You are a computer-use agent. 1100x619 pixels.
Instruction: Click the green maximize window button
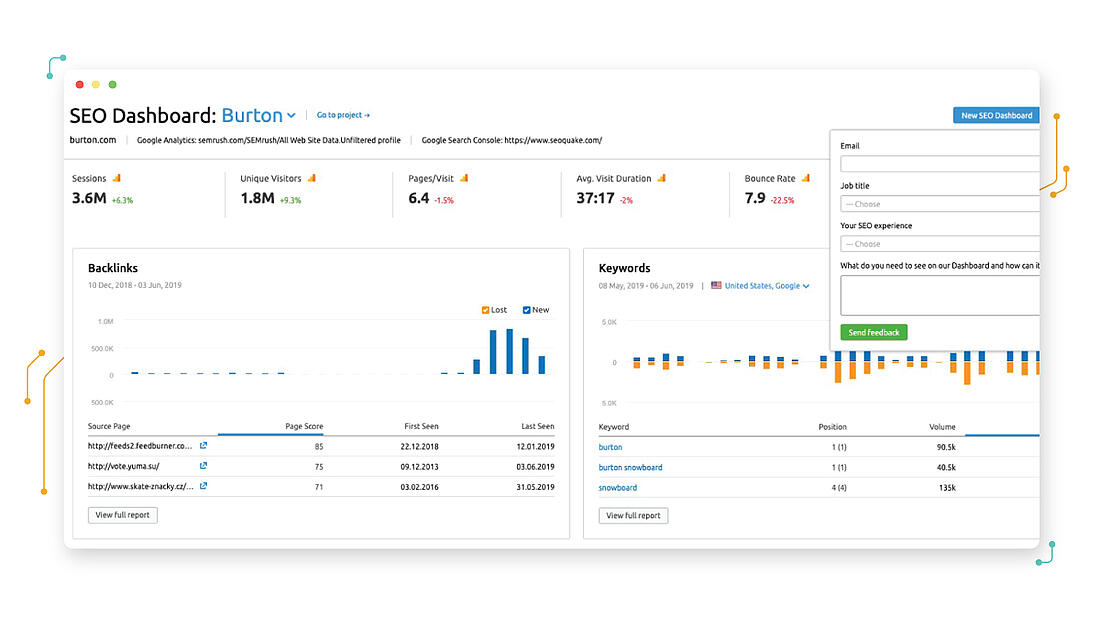[x=112, y=84]
